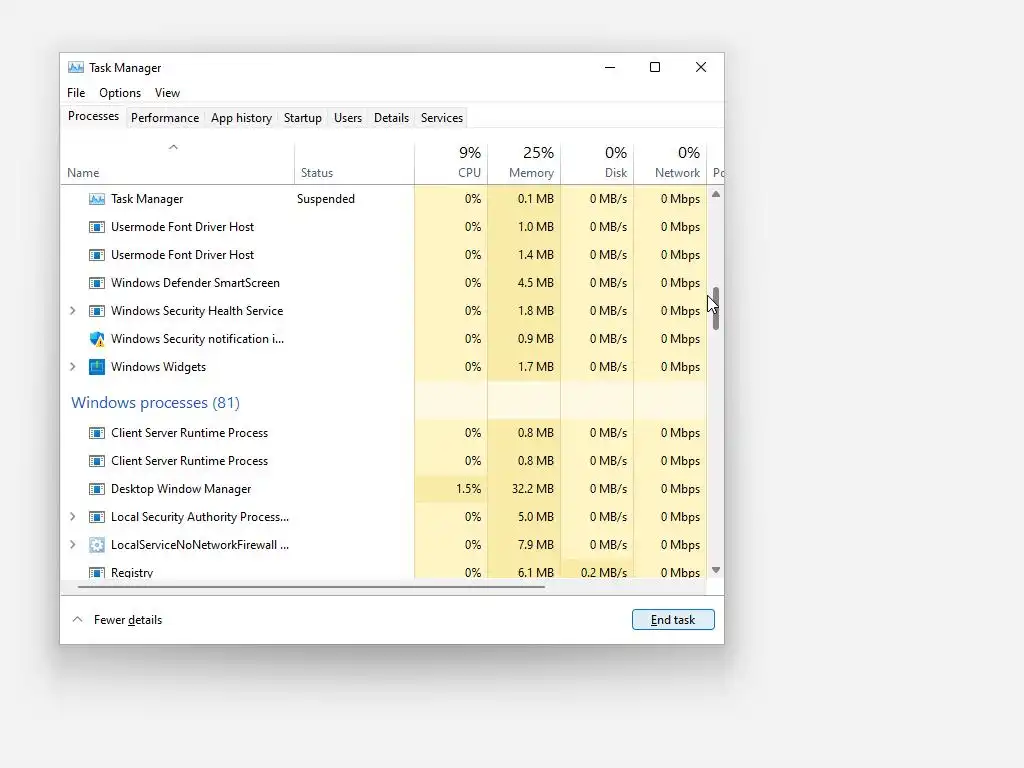Open the File menu
Image resolution: width=1024 pixels, height=768 pixels.
(x=76, y=93)
